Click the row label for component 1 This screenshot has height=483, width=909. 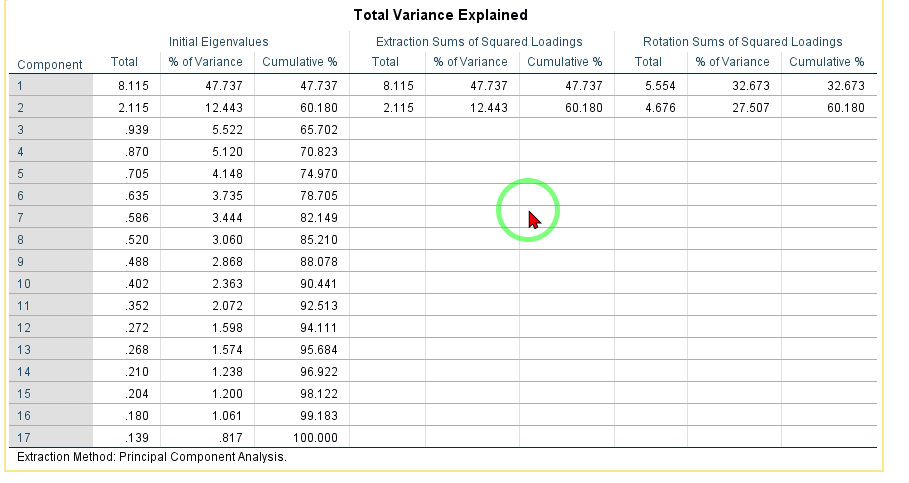tap(50, 86)
